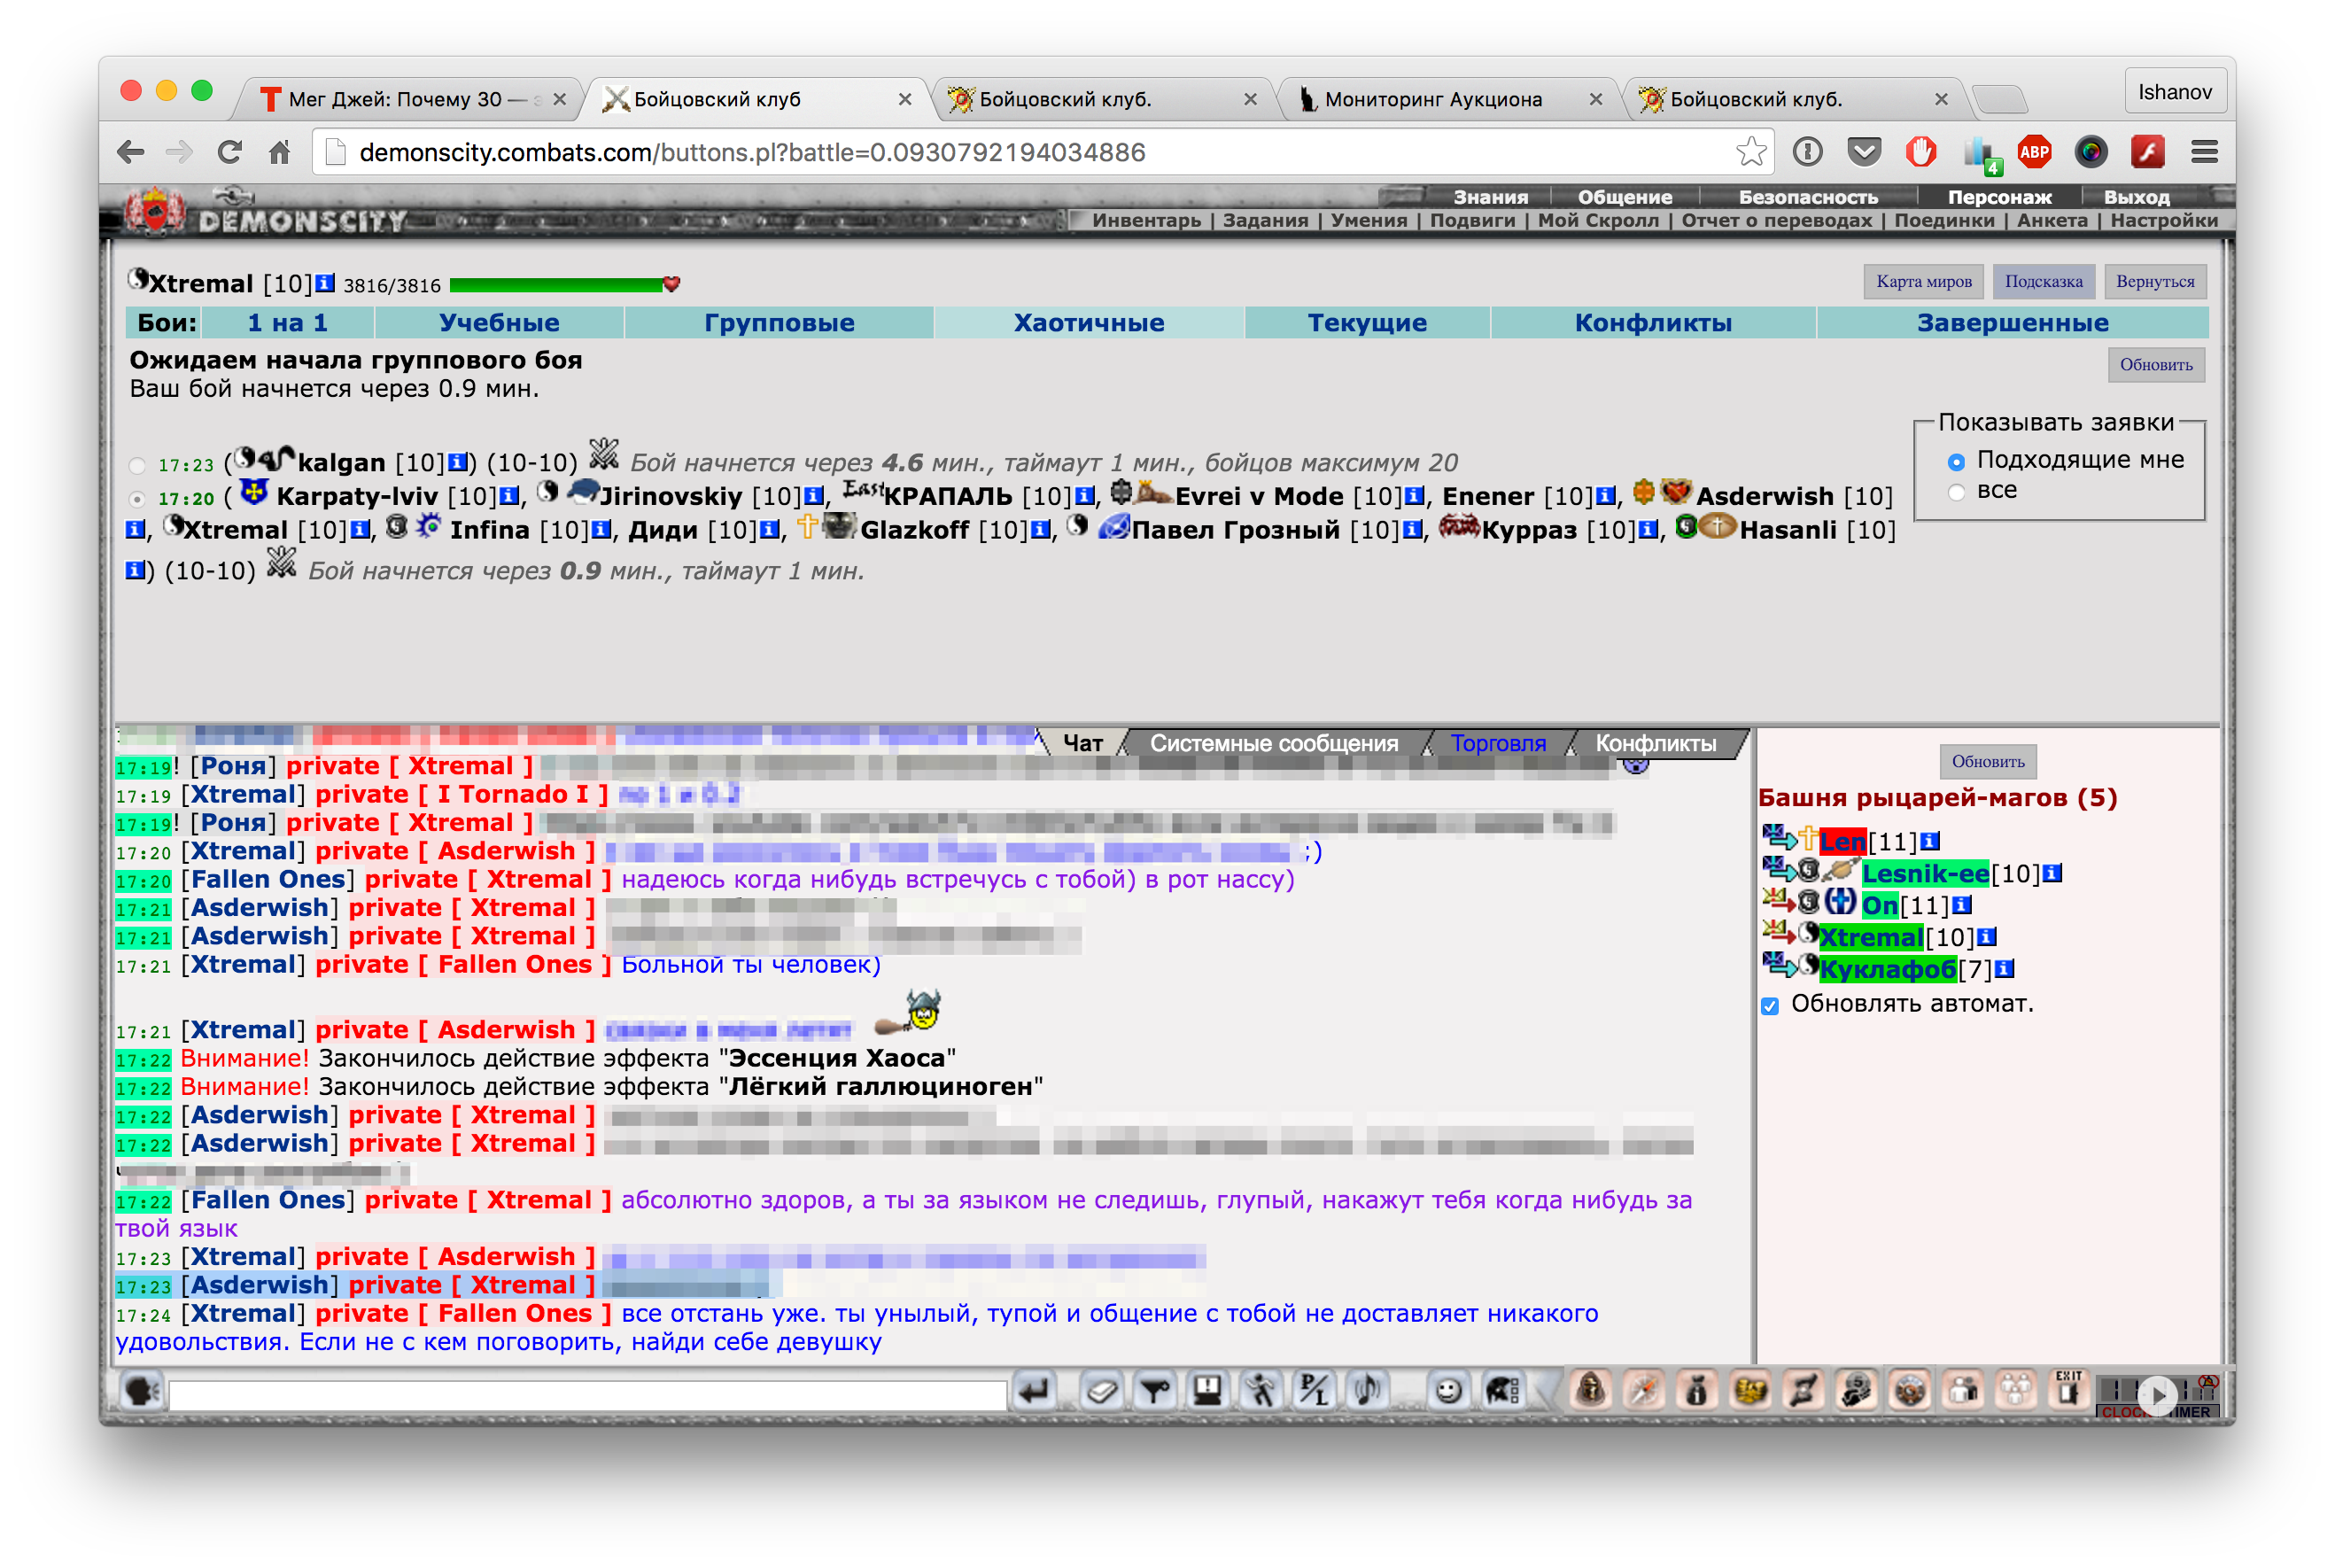Click 'Обновить' button above battle requests

[x=2155, y=365]
